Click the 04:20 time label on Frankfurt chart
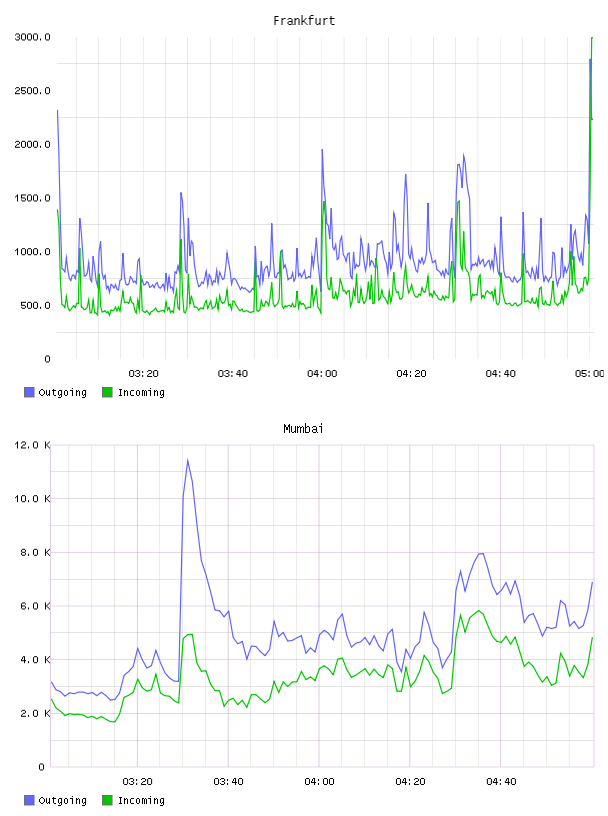 (x=411, y=374)
